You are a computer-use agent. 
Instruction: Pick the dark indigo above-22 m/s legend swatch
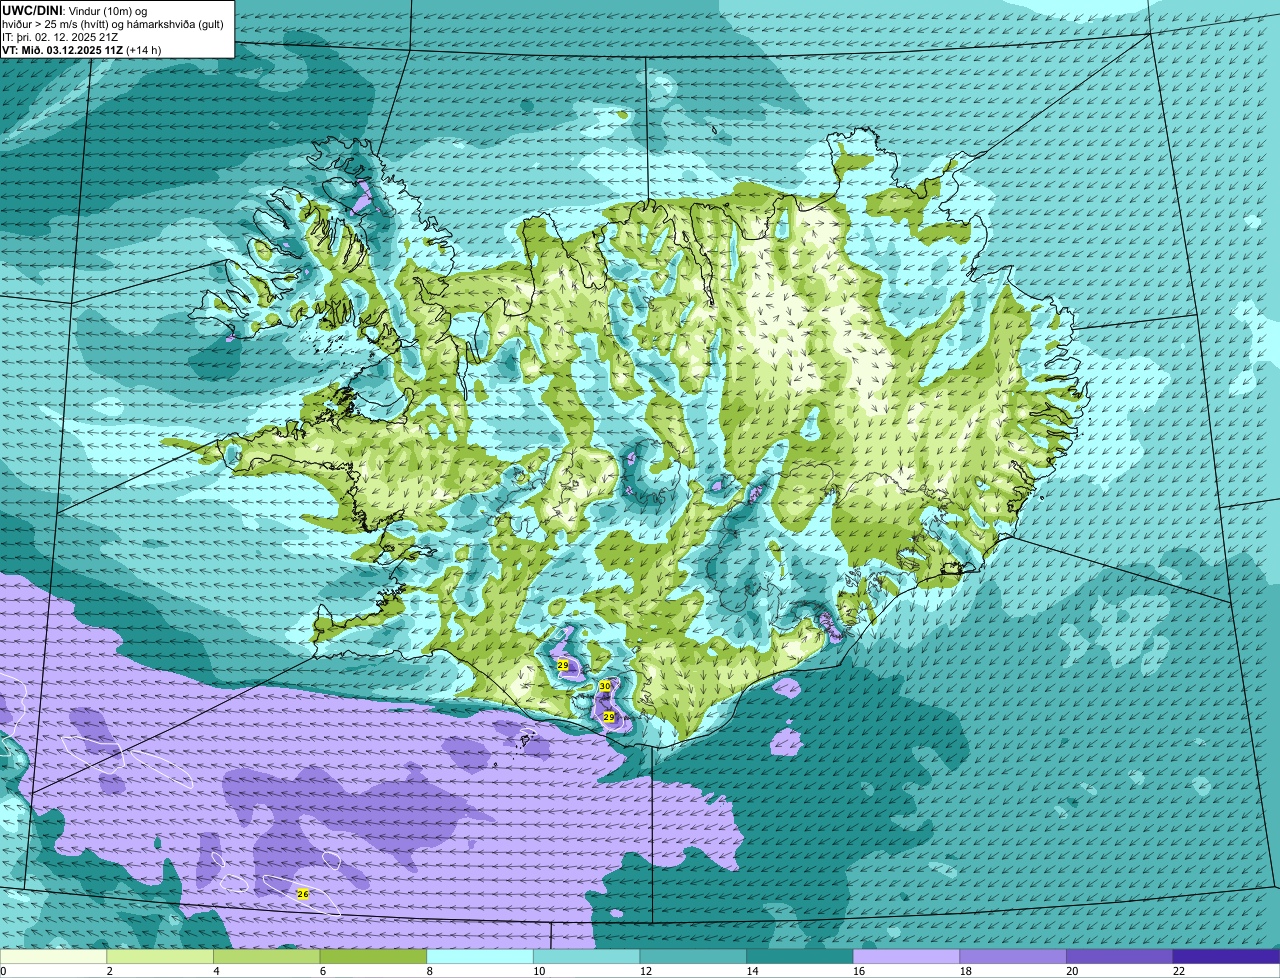(1226, 956)
